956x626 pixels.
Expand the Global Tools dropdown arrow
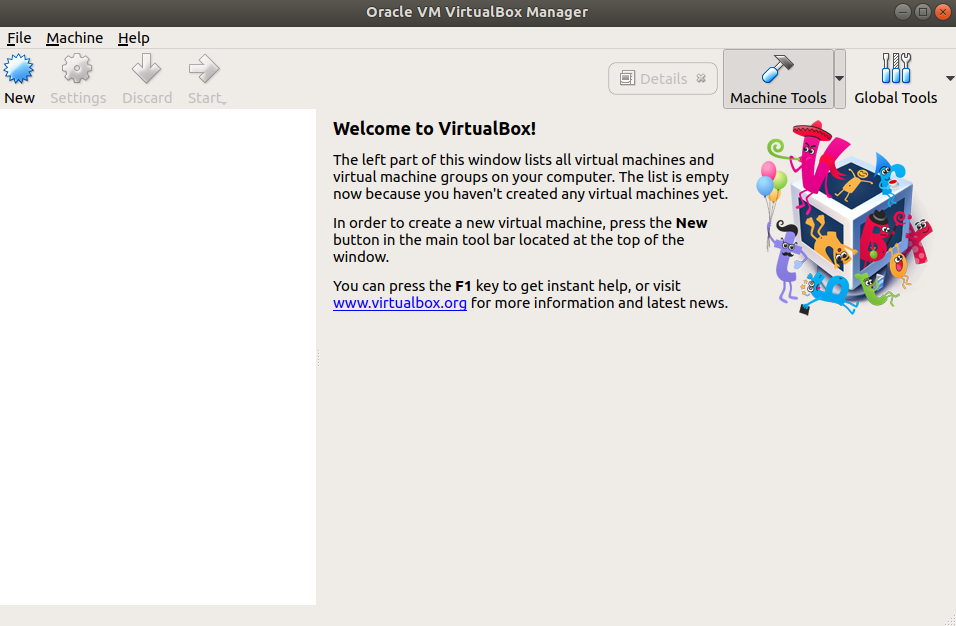[950, 79]
